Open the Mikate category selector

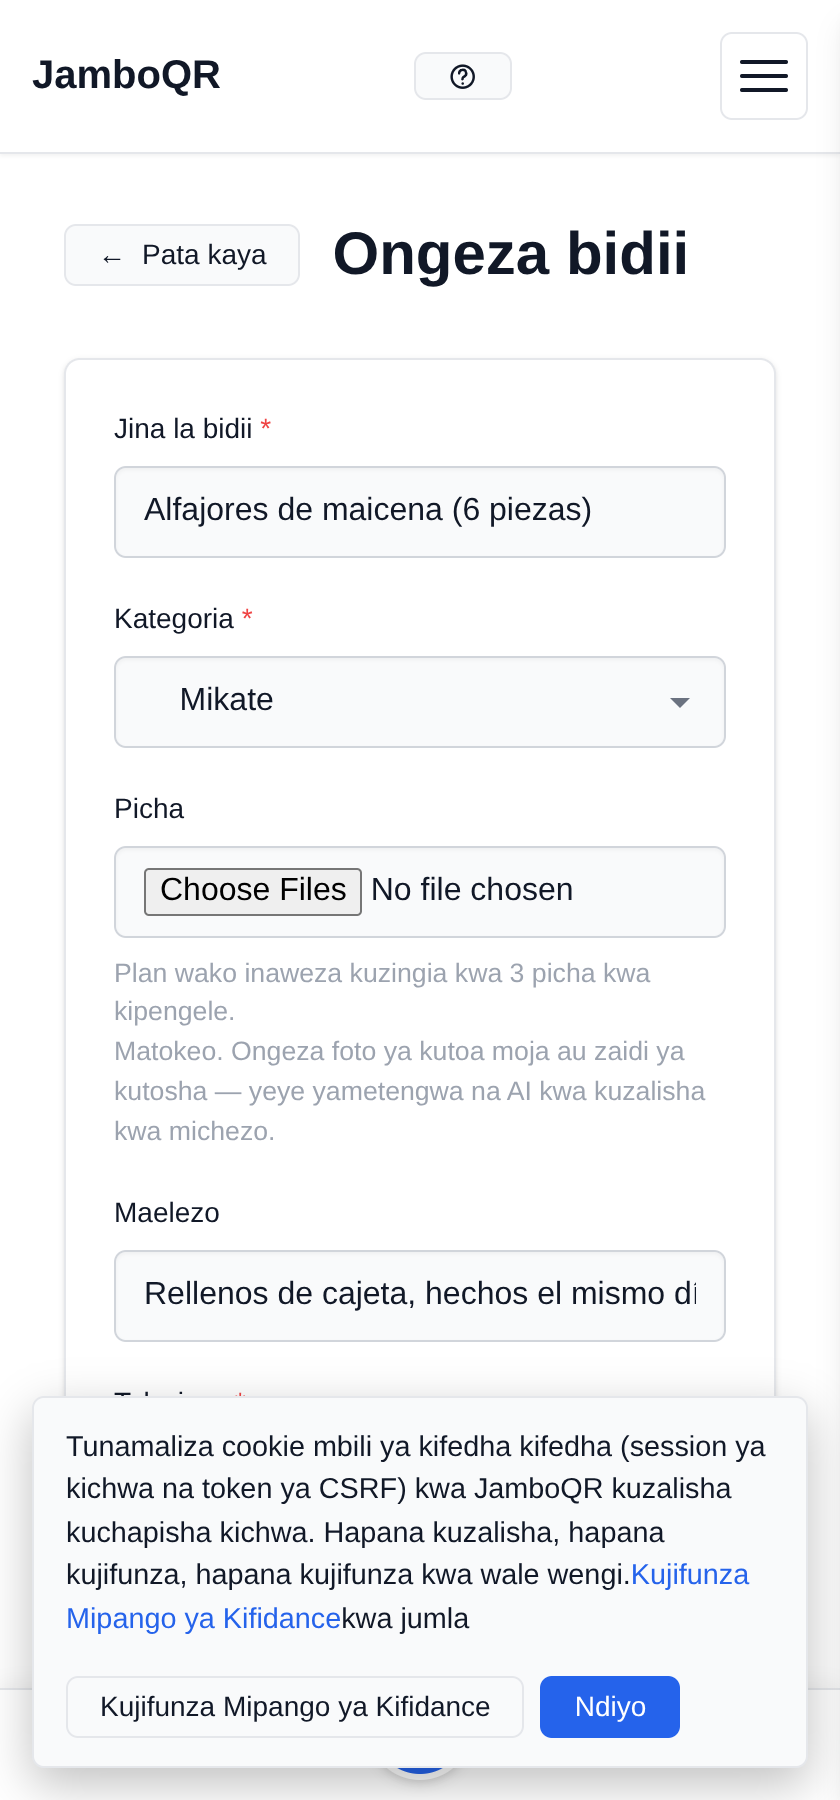(x=420, y=702)
